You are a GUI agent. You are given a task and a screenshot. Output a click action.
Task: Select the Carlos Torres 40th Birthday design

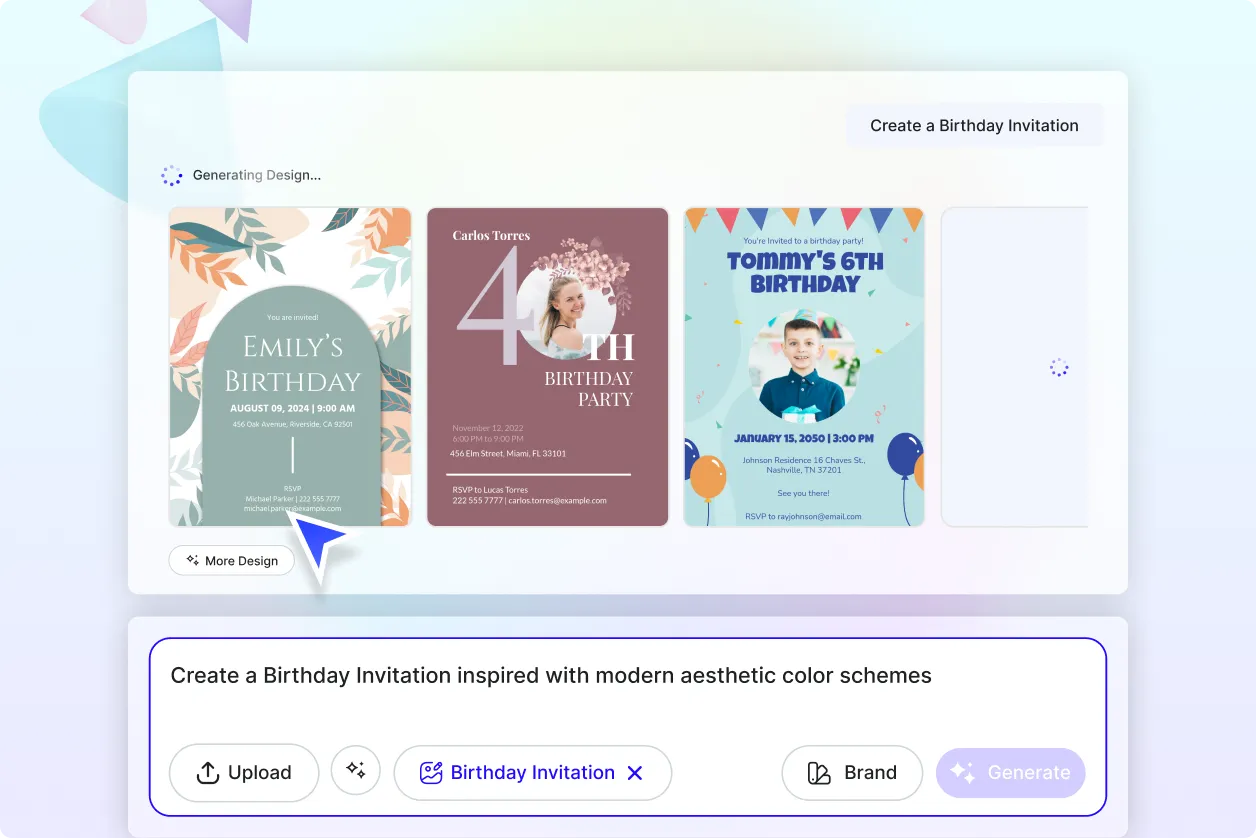tap(547, 366)
